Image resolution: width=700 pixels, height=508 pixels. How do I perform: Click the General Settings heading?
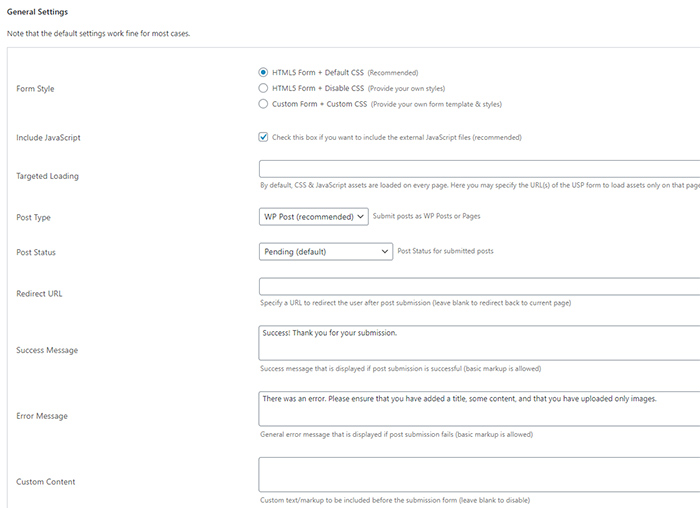click(38, 12)
